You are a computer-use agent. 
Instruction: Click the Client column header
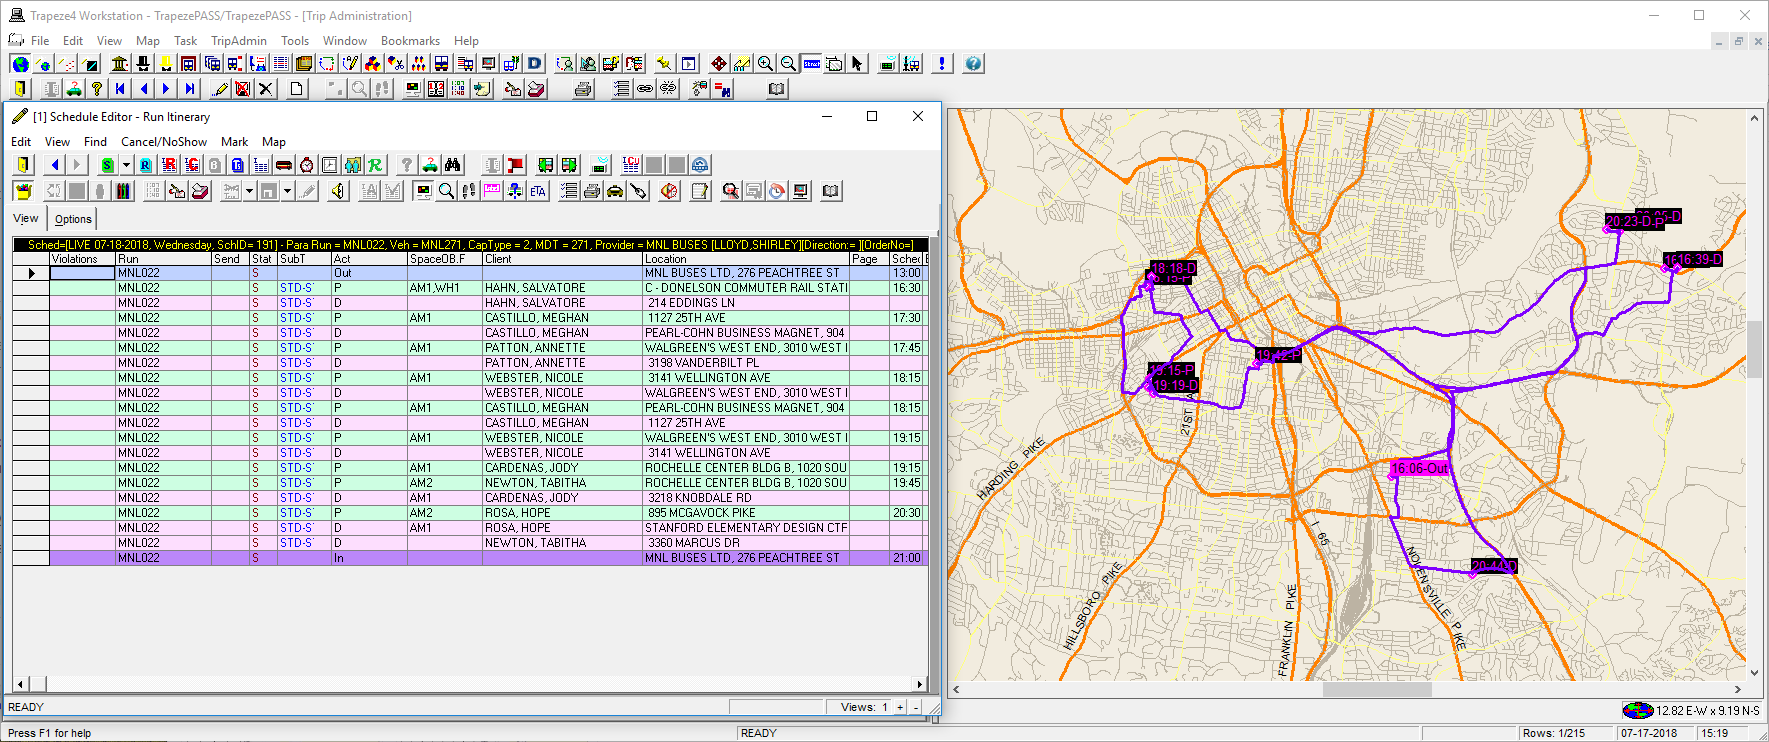coord(562,259)
